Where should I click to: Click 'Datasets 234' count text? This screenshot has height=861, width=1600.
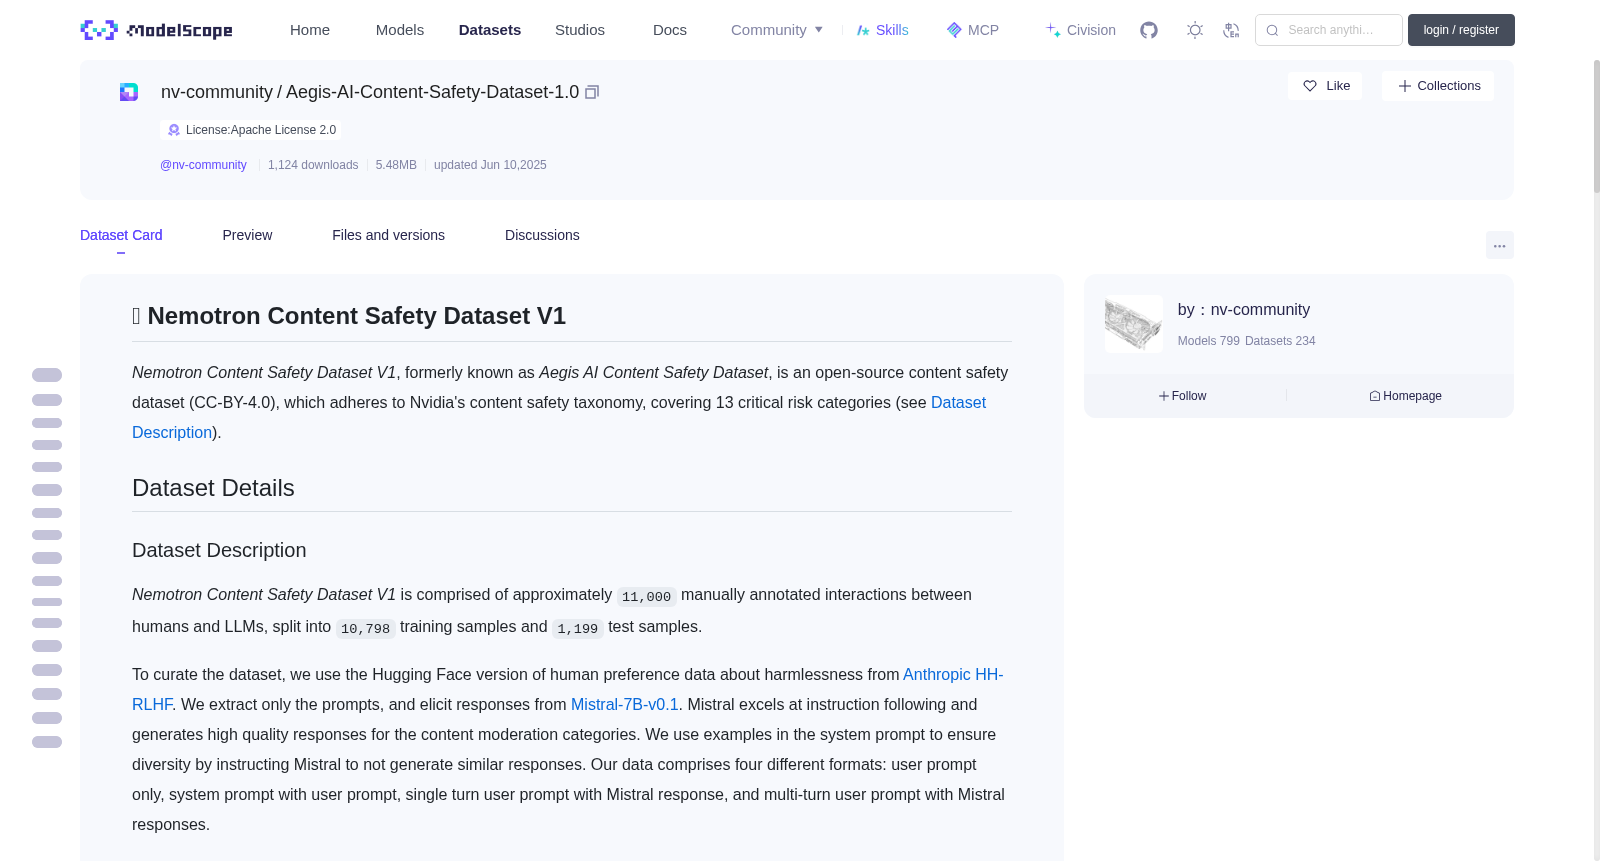click(1280, 341)
